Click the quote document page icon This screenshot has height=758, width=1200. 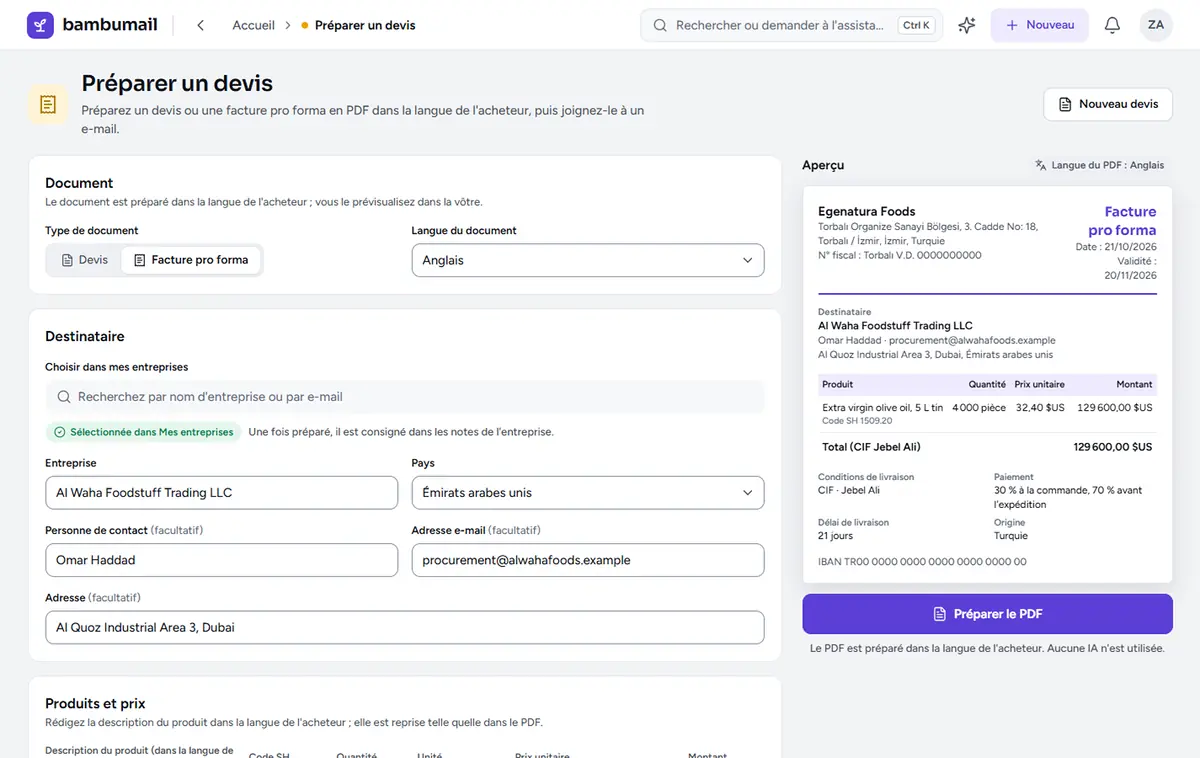pyautogui.click(x=48, y=104)
